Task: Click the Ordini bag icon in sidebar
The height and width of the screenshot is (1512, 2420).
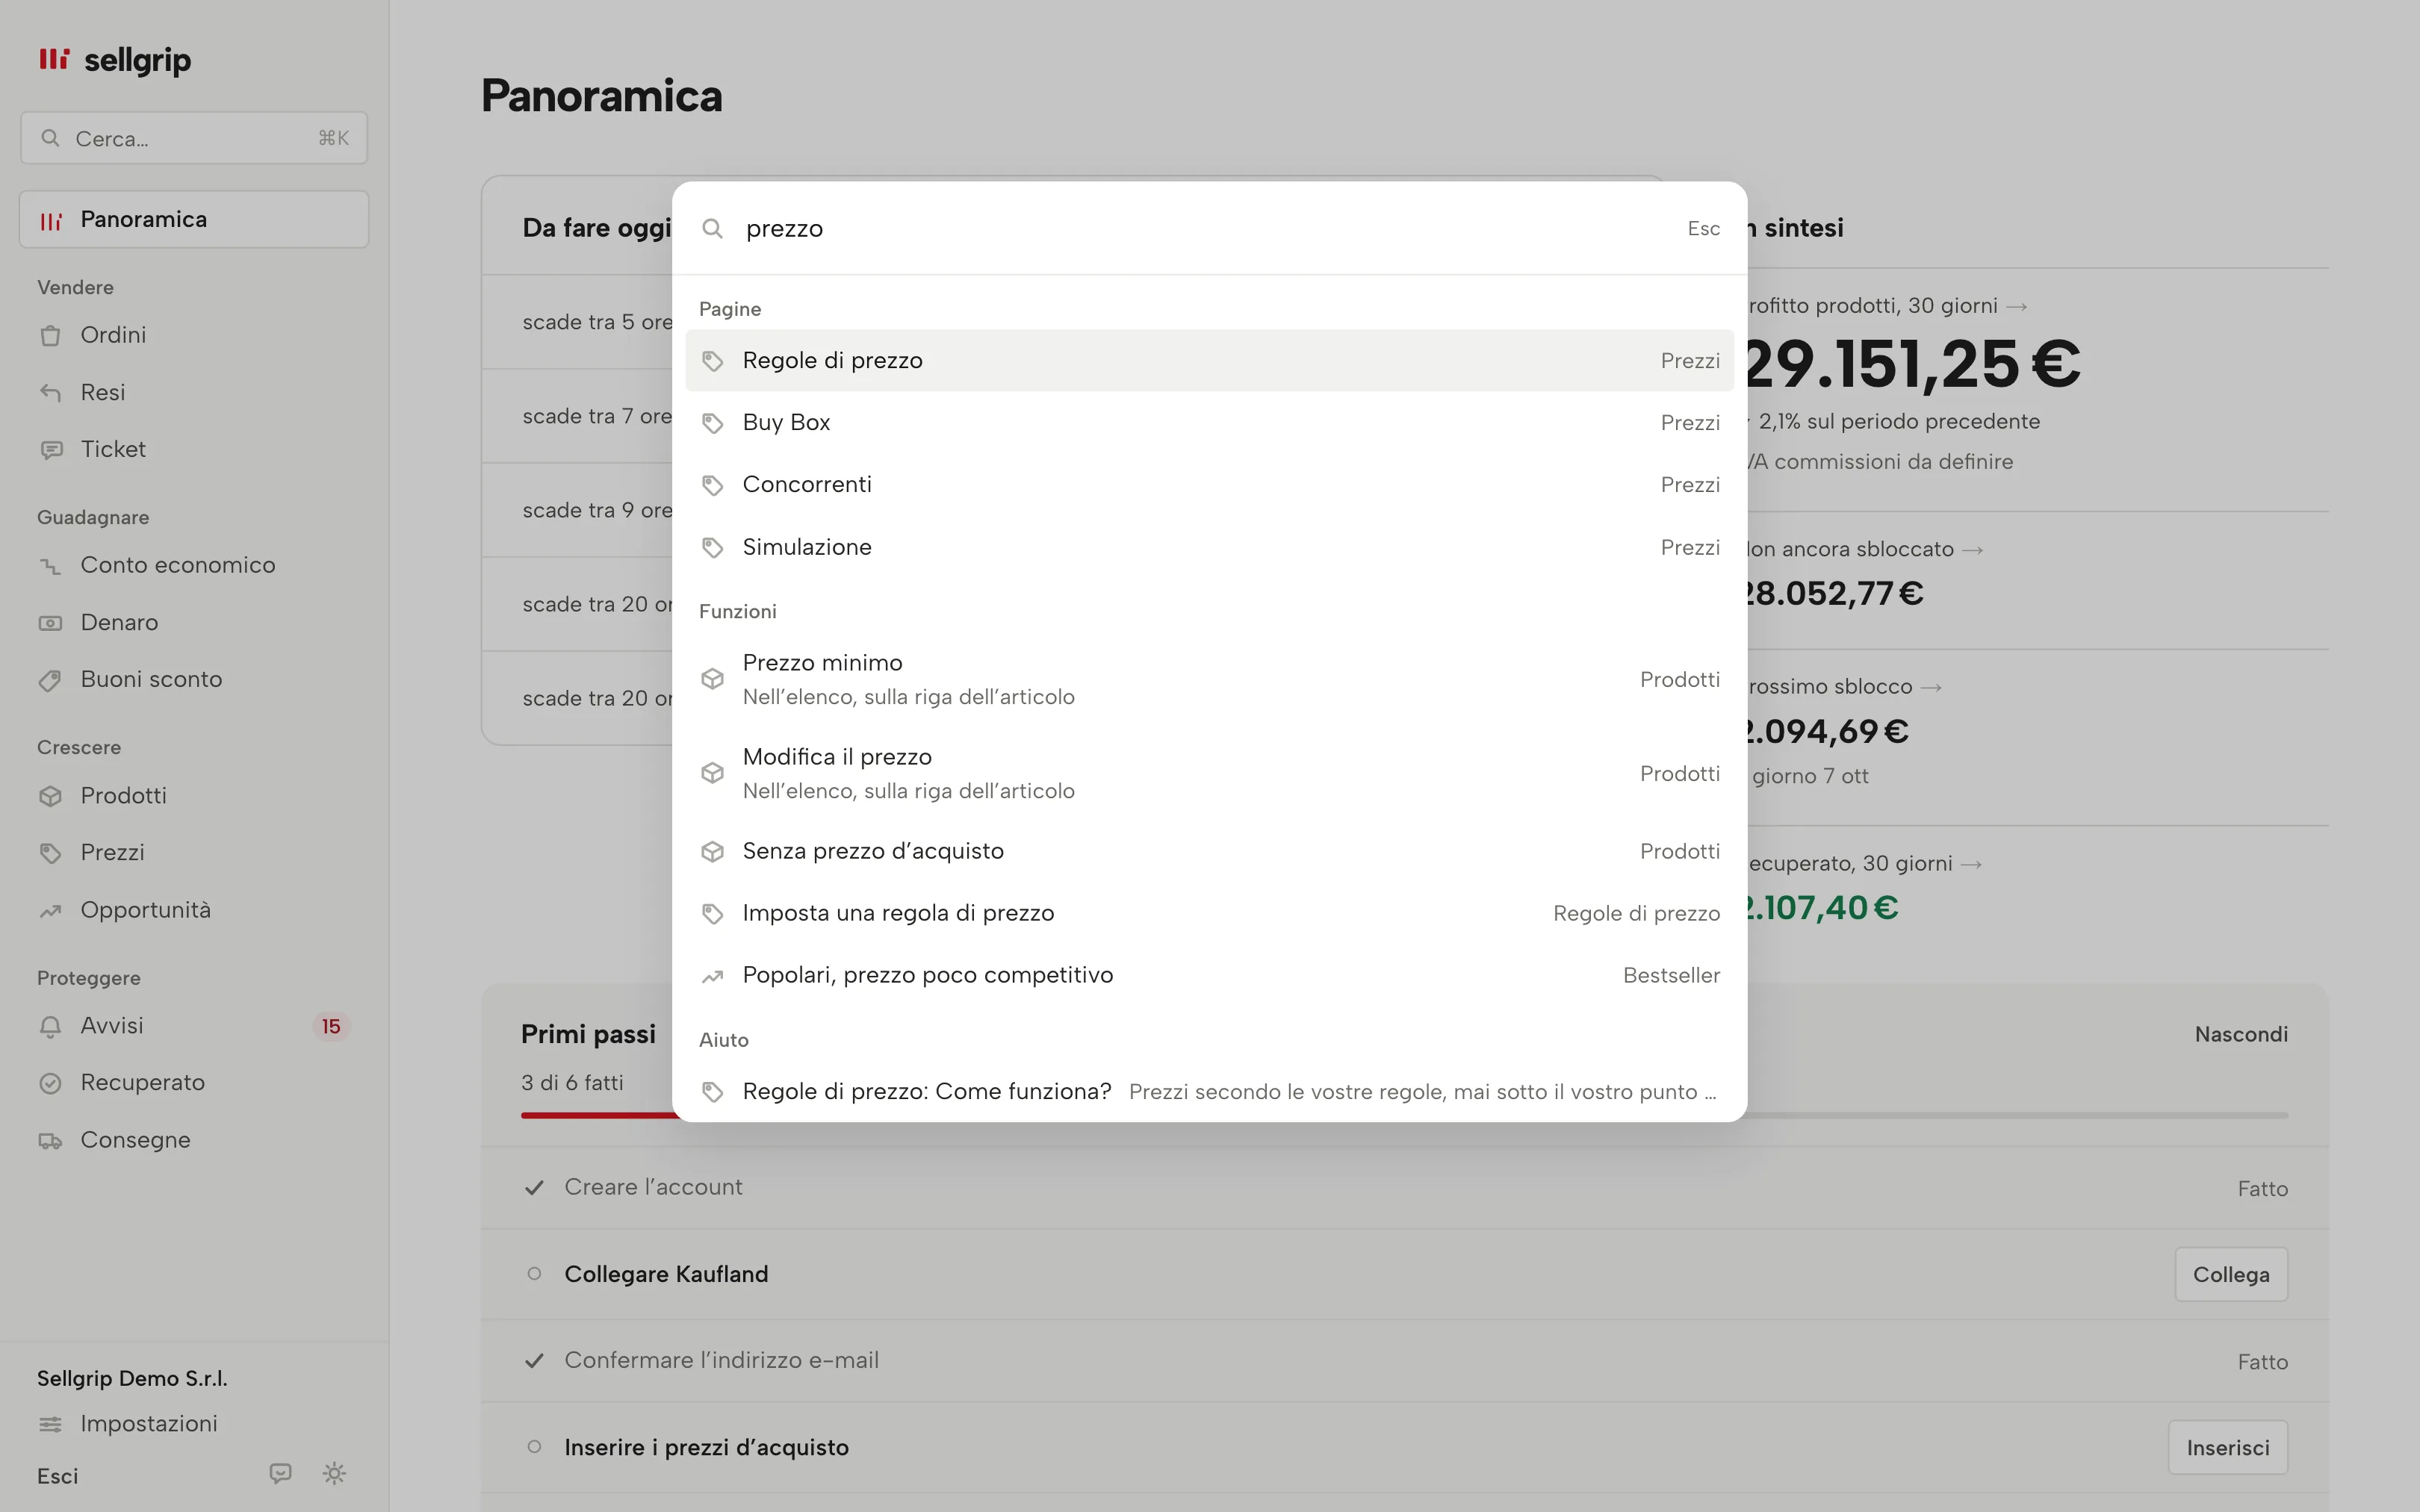Action: [x=50, y=336]
